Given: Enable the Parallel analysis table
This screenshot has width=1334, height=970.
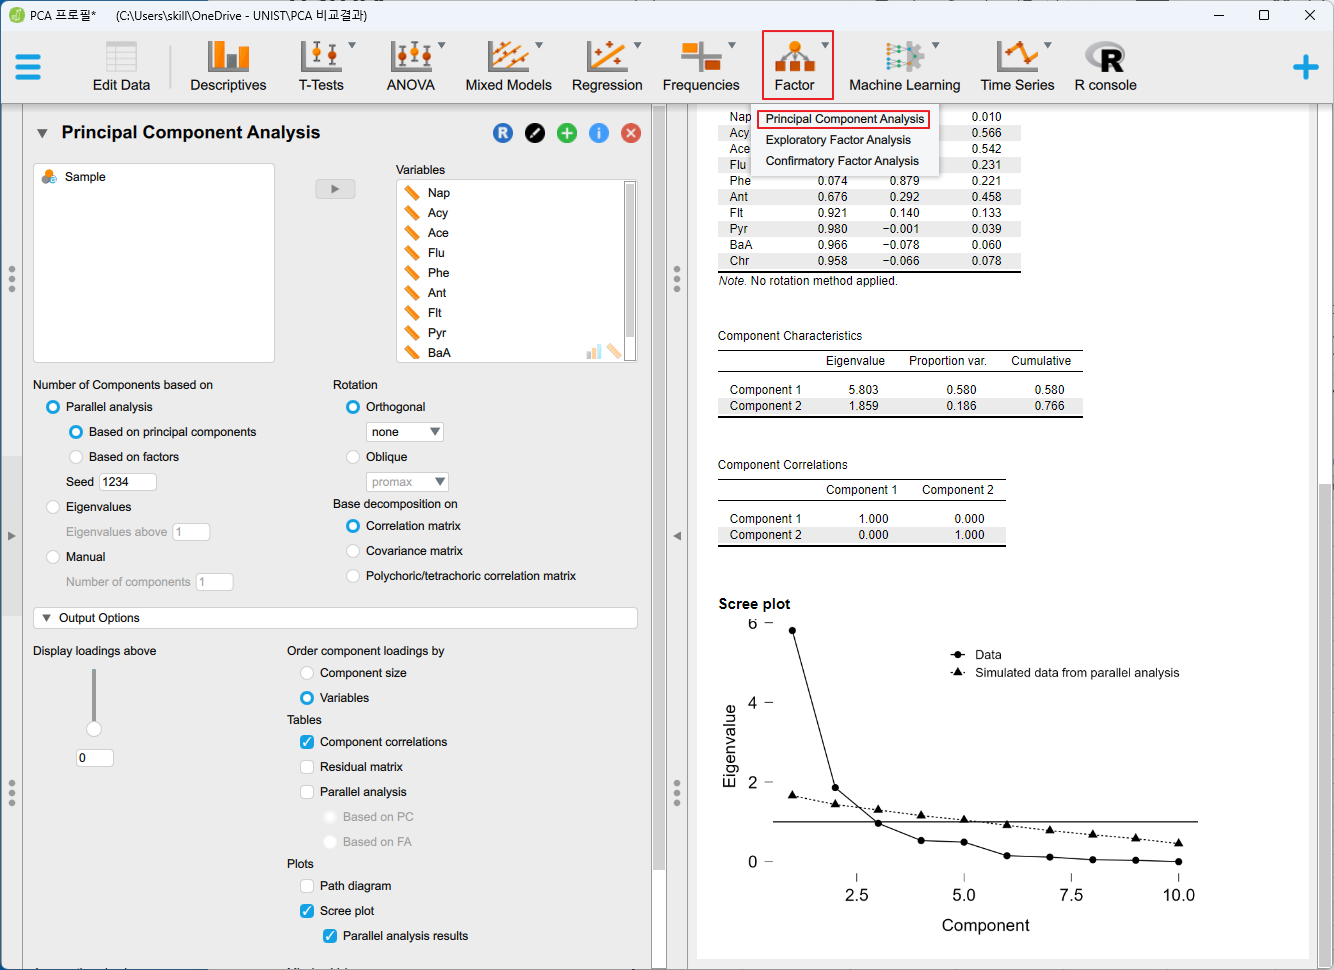Looking at the screenshot, I should pos(307,792).
